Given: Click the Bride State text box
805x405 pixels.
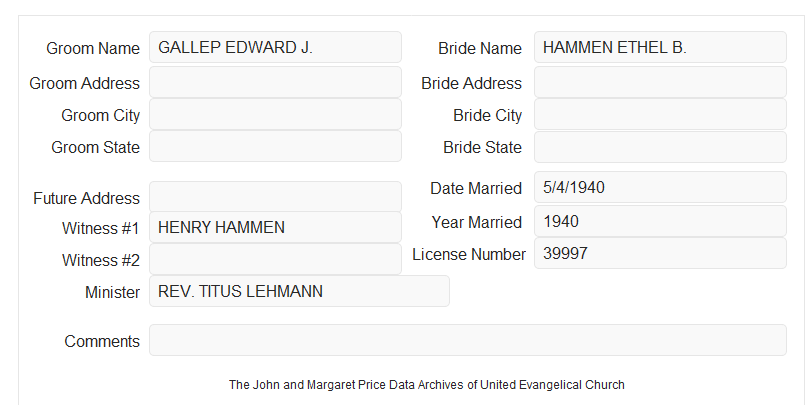Looking at the screenshot, I should click(x=660, y=147).
